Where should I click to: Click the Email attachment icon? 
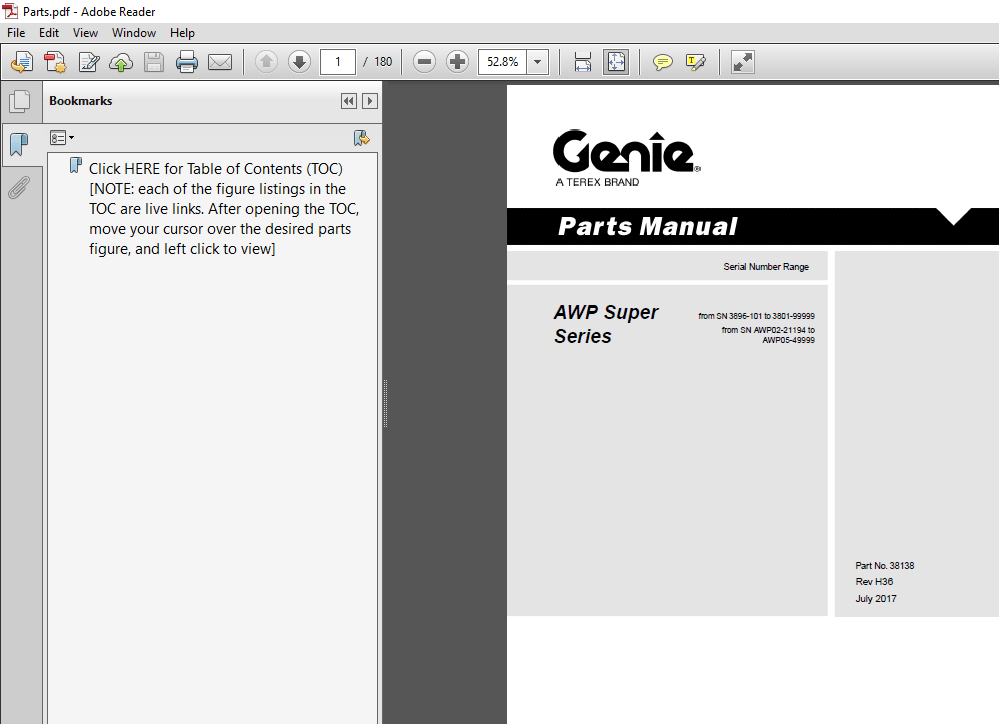[x=220, y=61]
